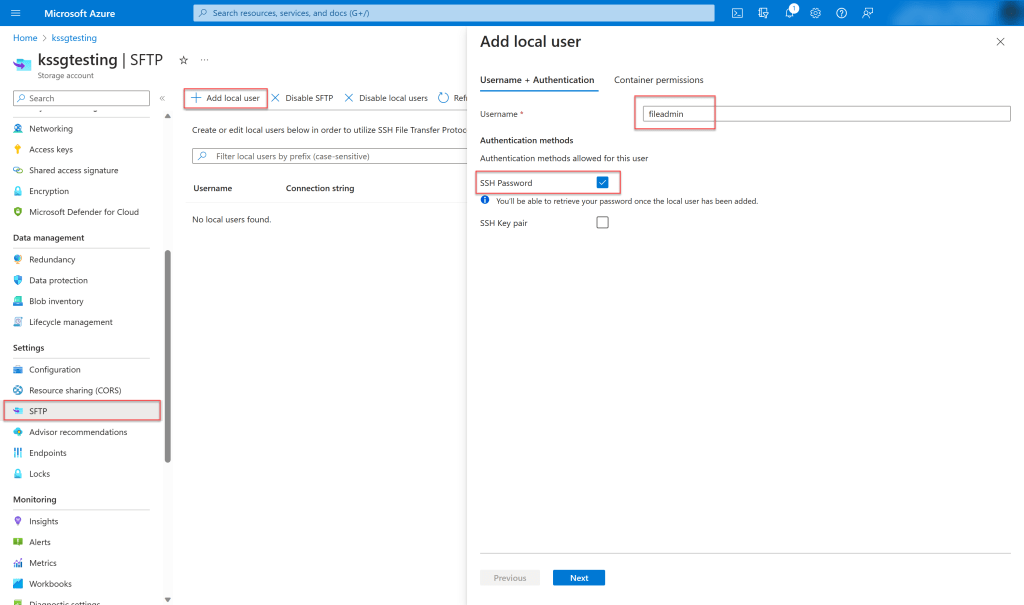Open the hamburger portal menu
This screenshot has width=1024, height=605.
[17, 13]
